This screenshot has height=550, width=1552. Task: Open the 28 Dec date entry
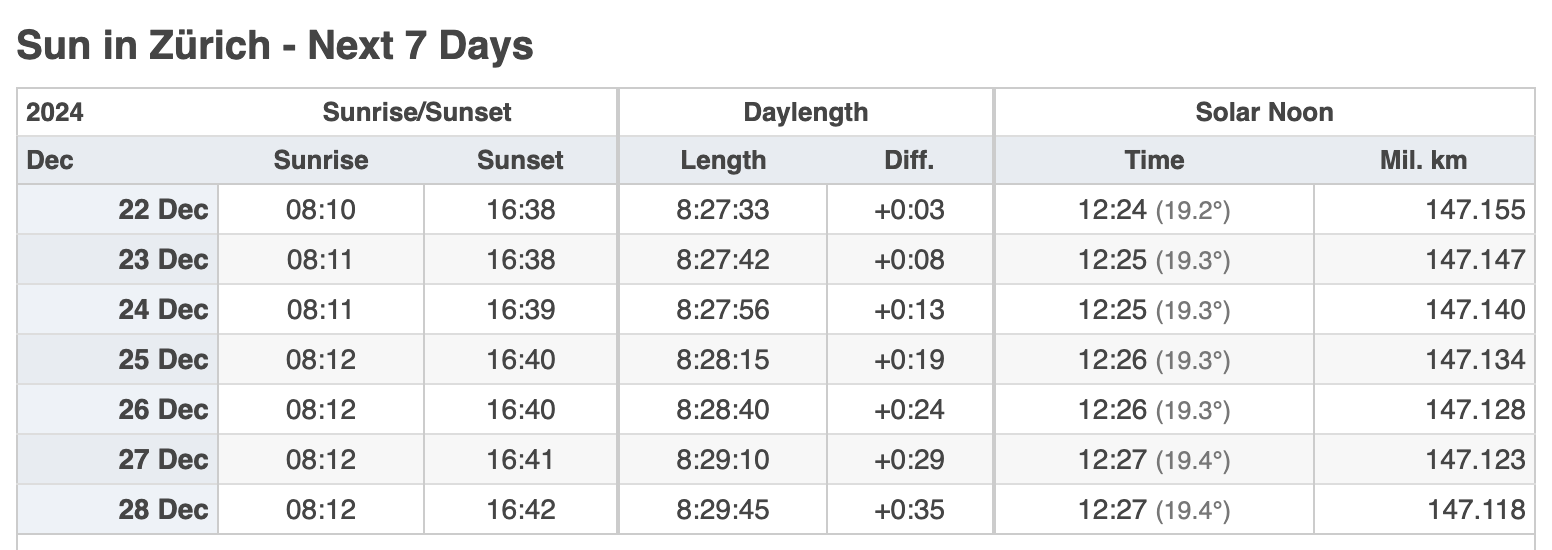(x=118, y=510)
